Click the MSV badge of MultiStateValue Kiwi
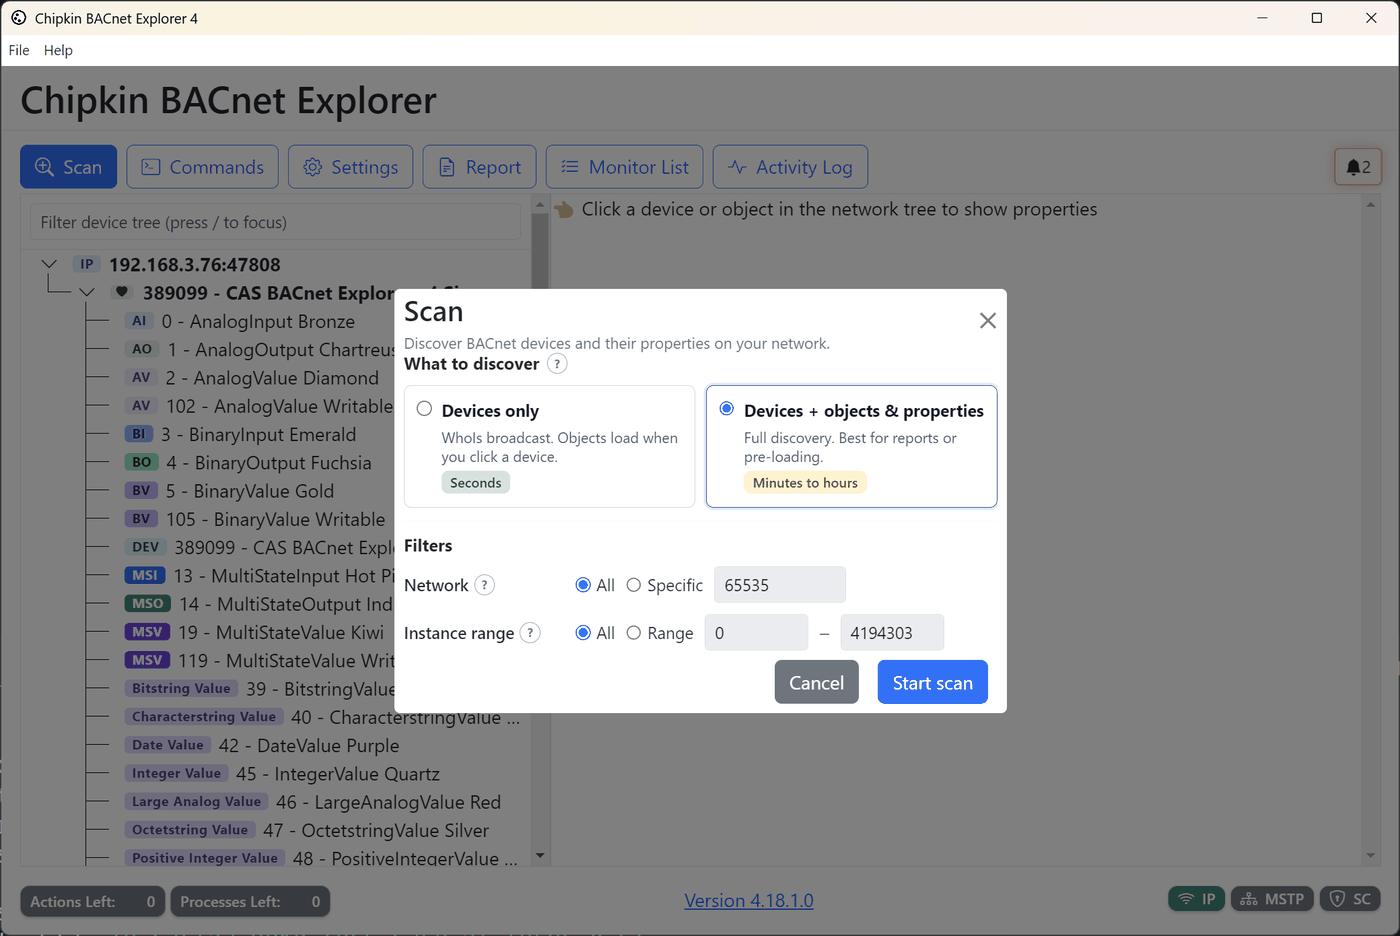 [147, 632]
